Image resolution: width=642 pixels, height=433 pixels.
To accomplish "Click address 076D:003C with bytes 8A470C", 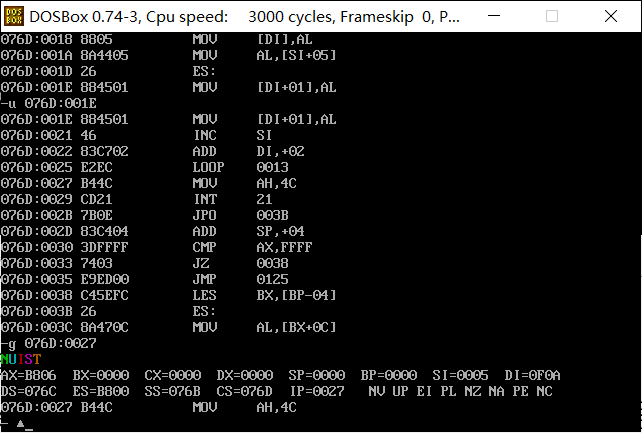I will 64,327.
